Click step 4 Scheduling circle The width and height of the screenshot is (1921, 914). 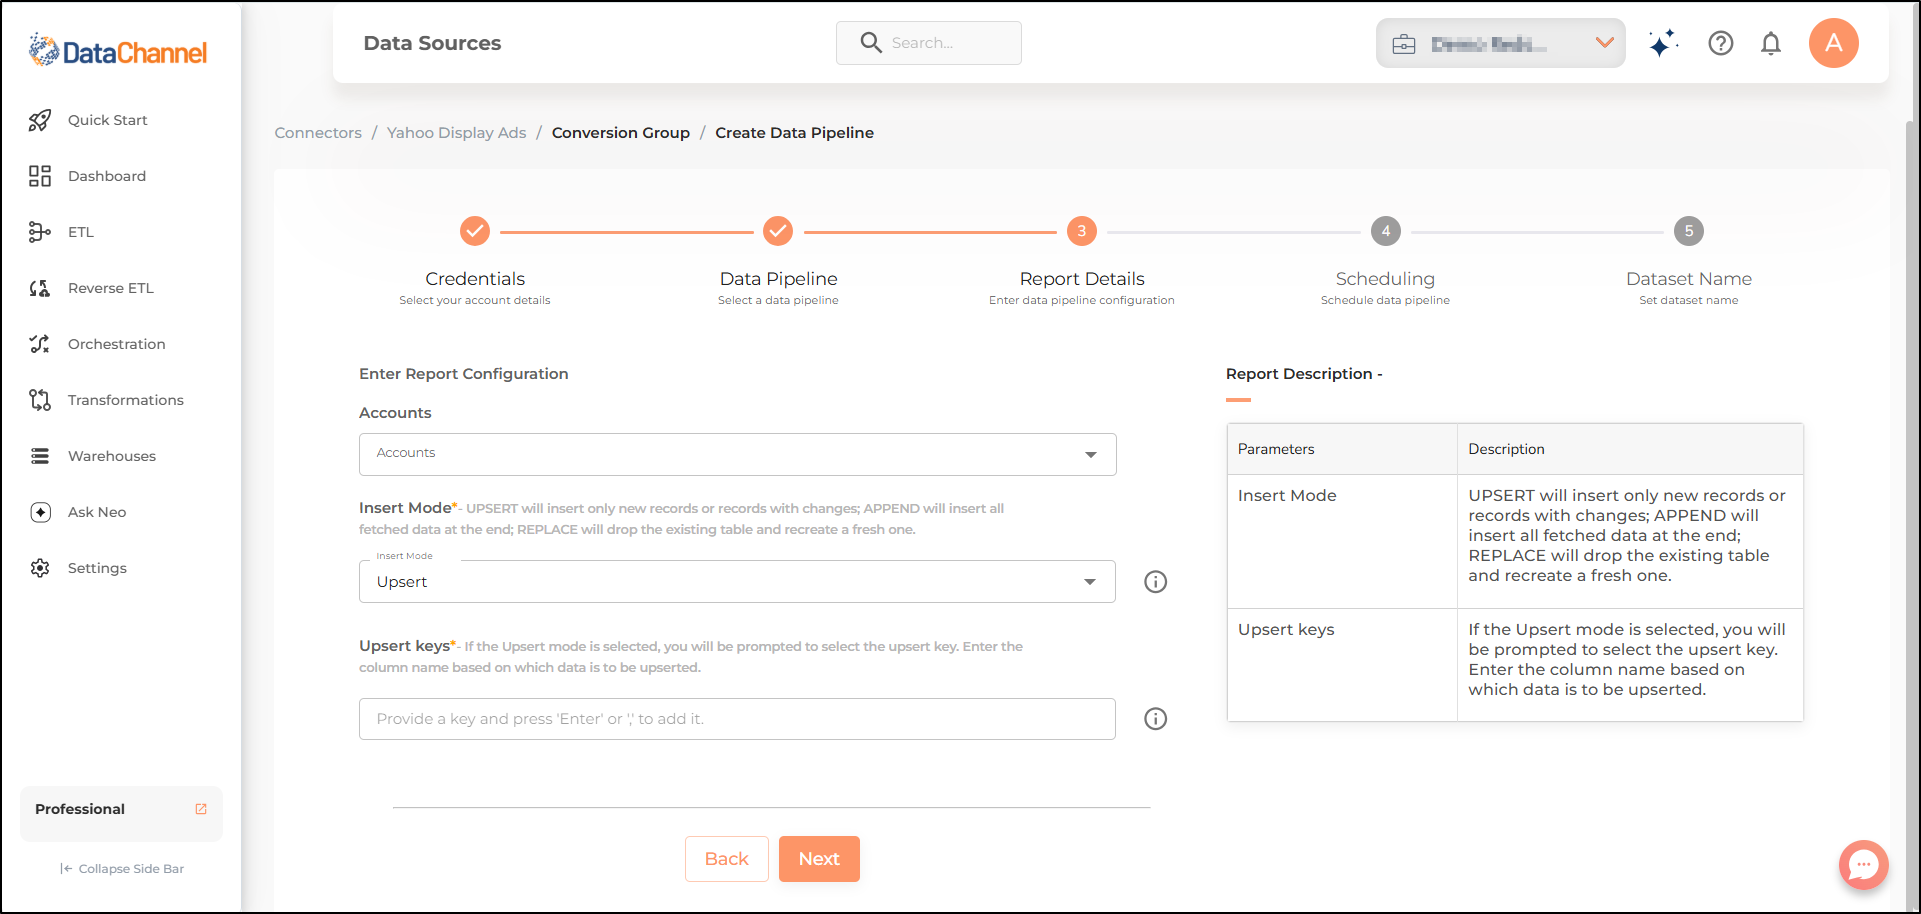[1386, 231]
